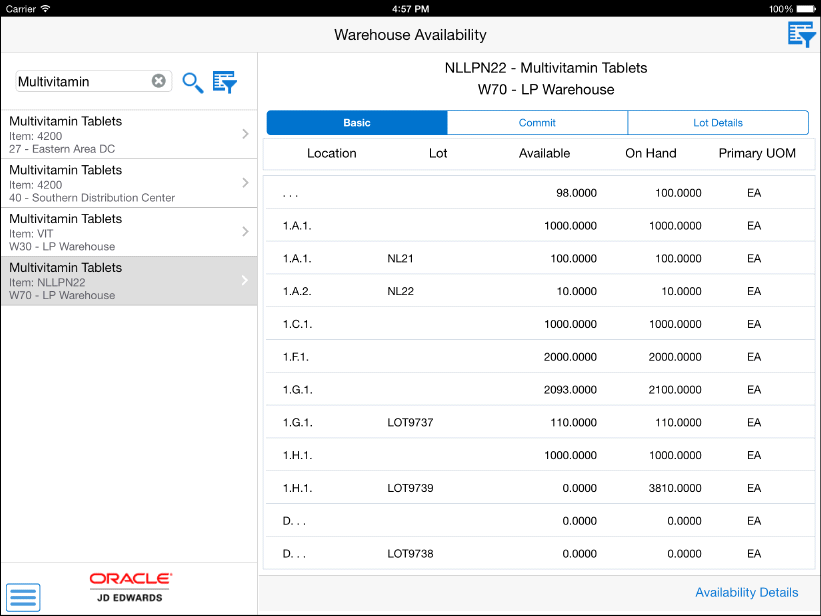The image size is (821, 616).
Task: Expand the W70 - LP Warehouse item chevron
Action: click(x=245, y=280)
